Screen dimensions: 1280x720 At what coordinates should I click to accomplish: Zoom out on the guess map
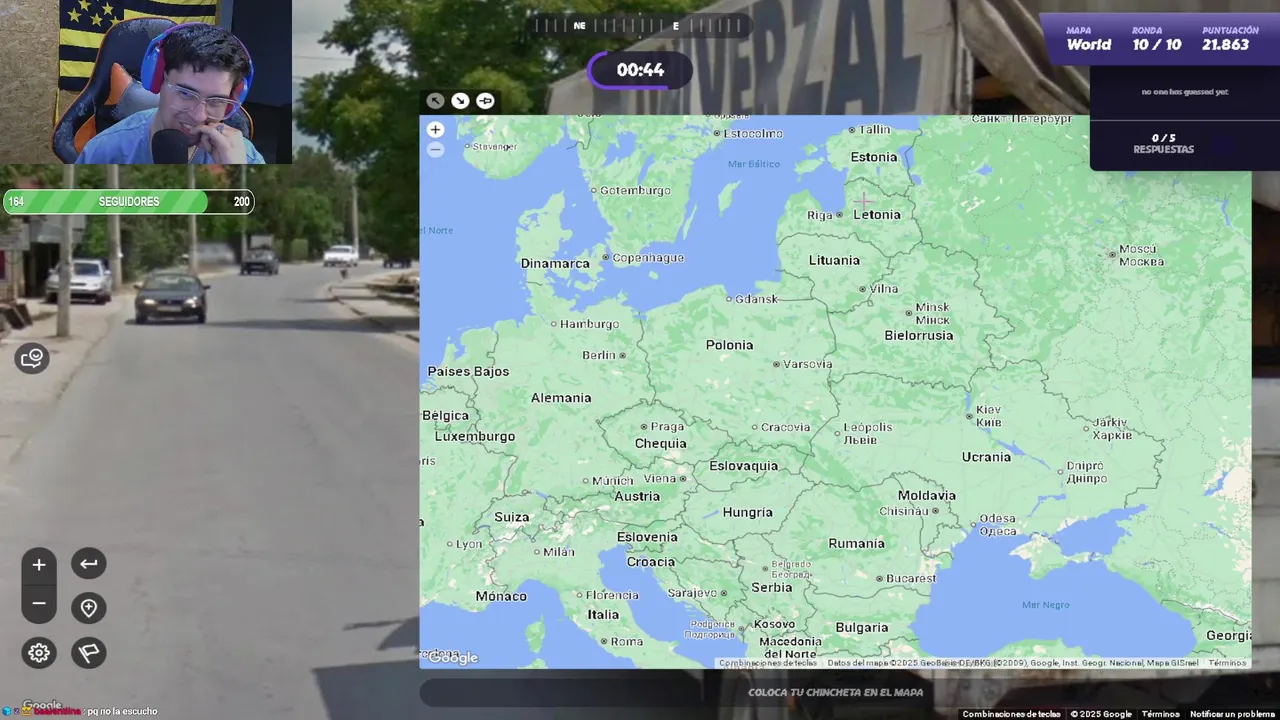click(x=435, y=150)
